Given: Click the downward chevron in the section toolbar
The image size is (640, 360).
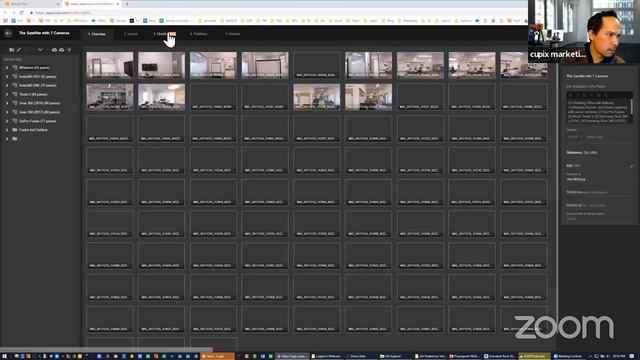Looking at the screenshot, I should pos(40,50).
